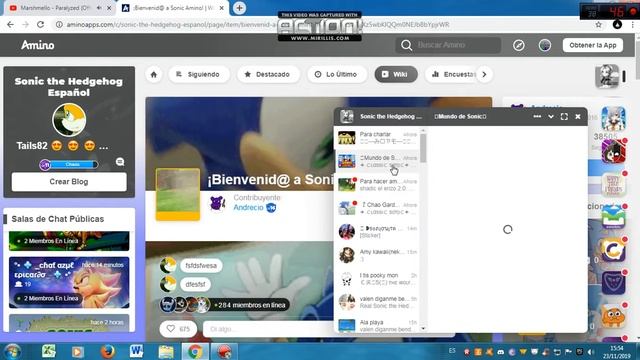Expand chat panel to fullscreen

(564, 117)
